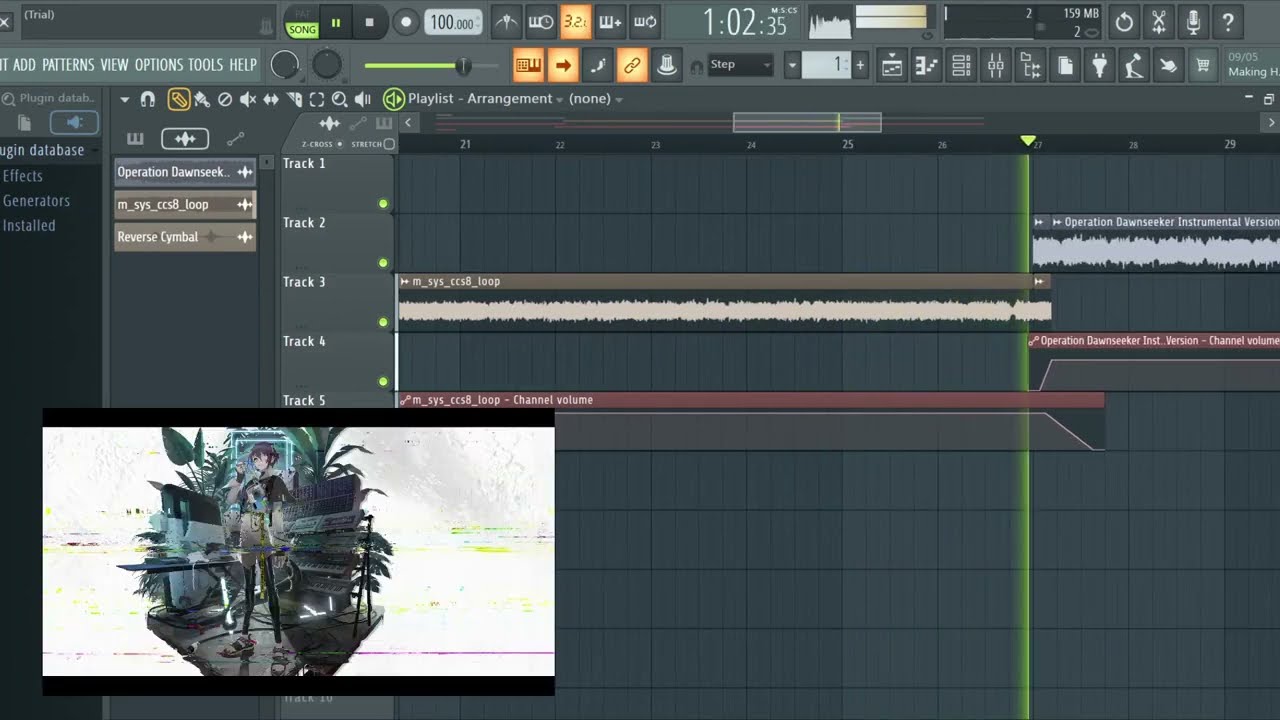Open the Mixer view icon
1280x720 pixels.
(x=996, y=66)
